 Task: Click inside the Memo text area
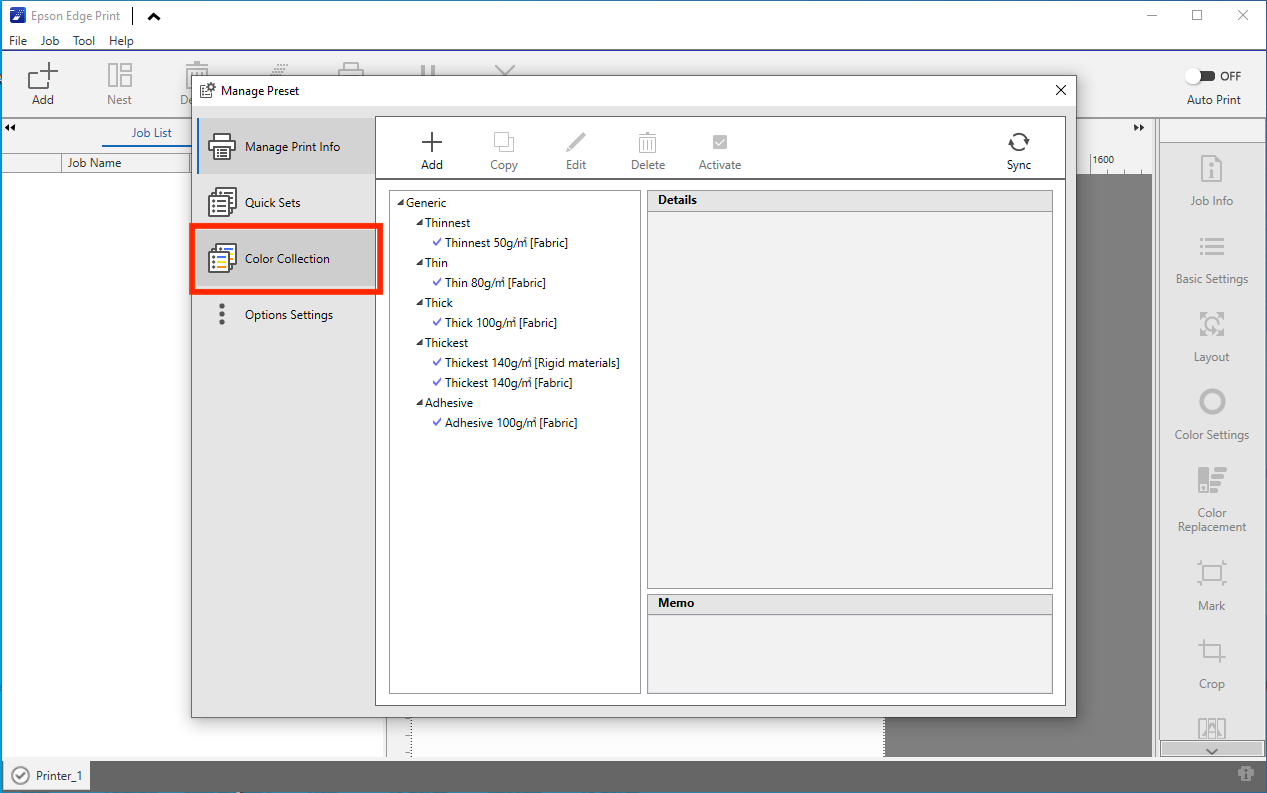850,653
